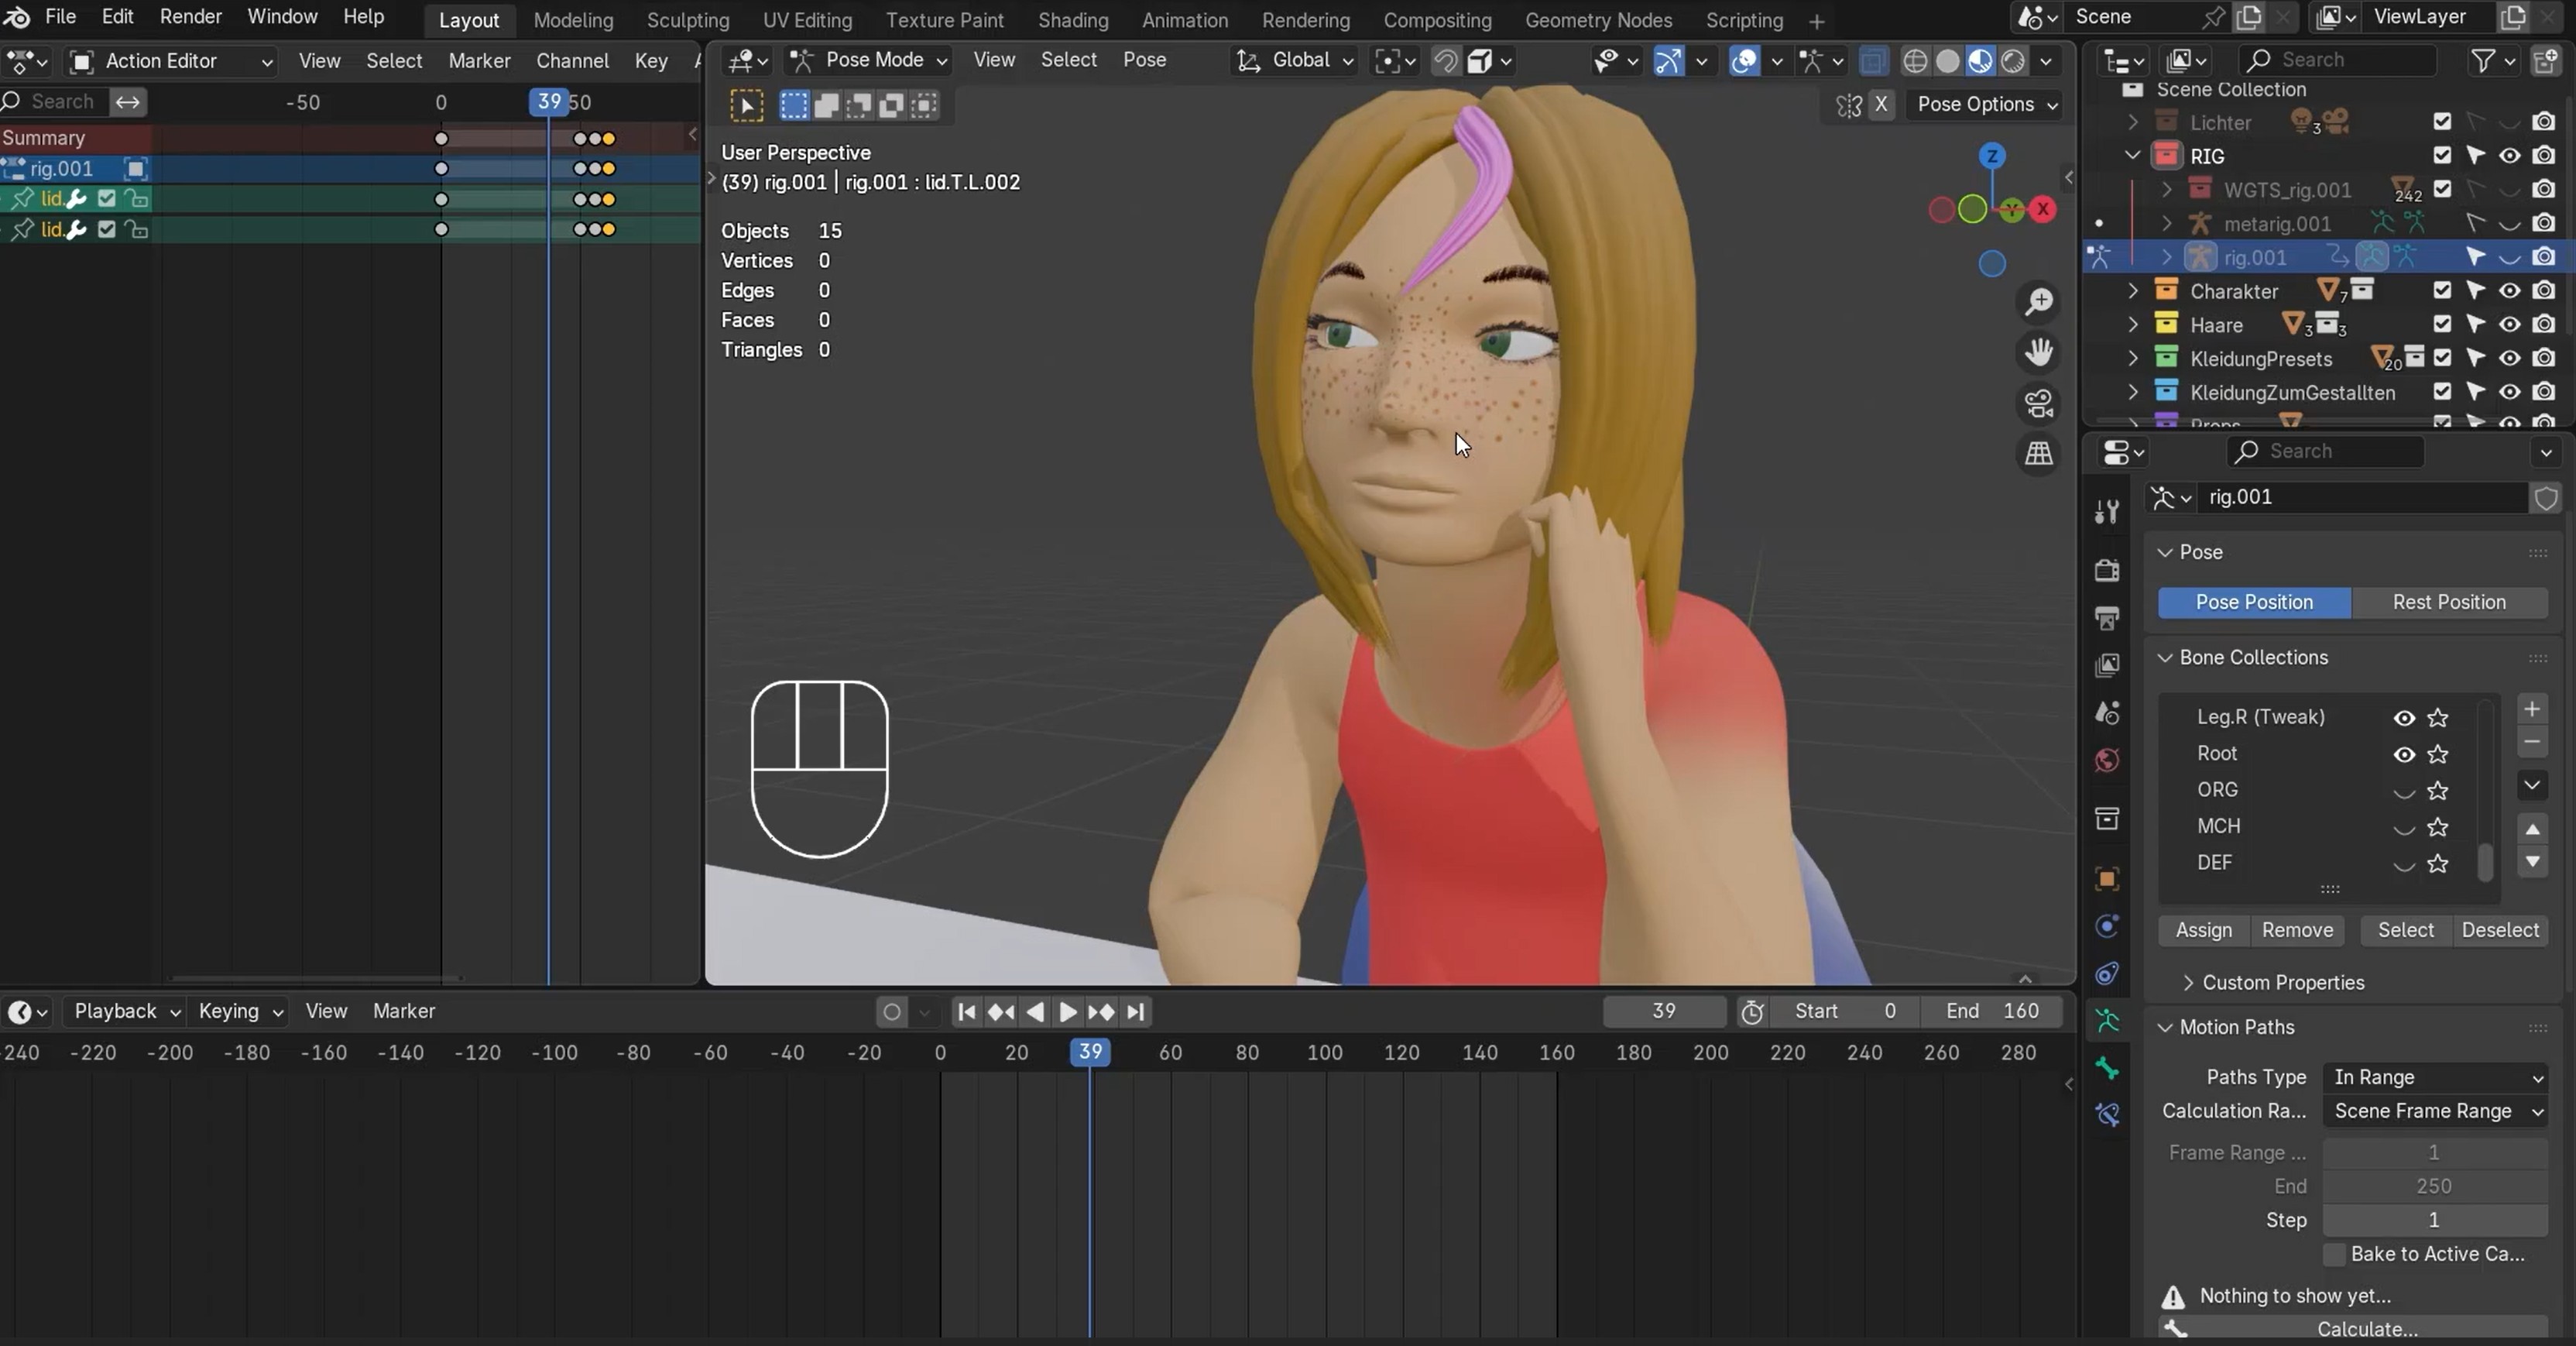Disable render camera toggle for KleidungPresets
2576x1346 pixels.
point(2544,358)
